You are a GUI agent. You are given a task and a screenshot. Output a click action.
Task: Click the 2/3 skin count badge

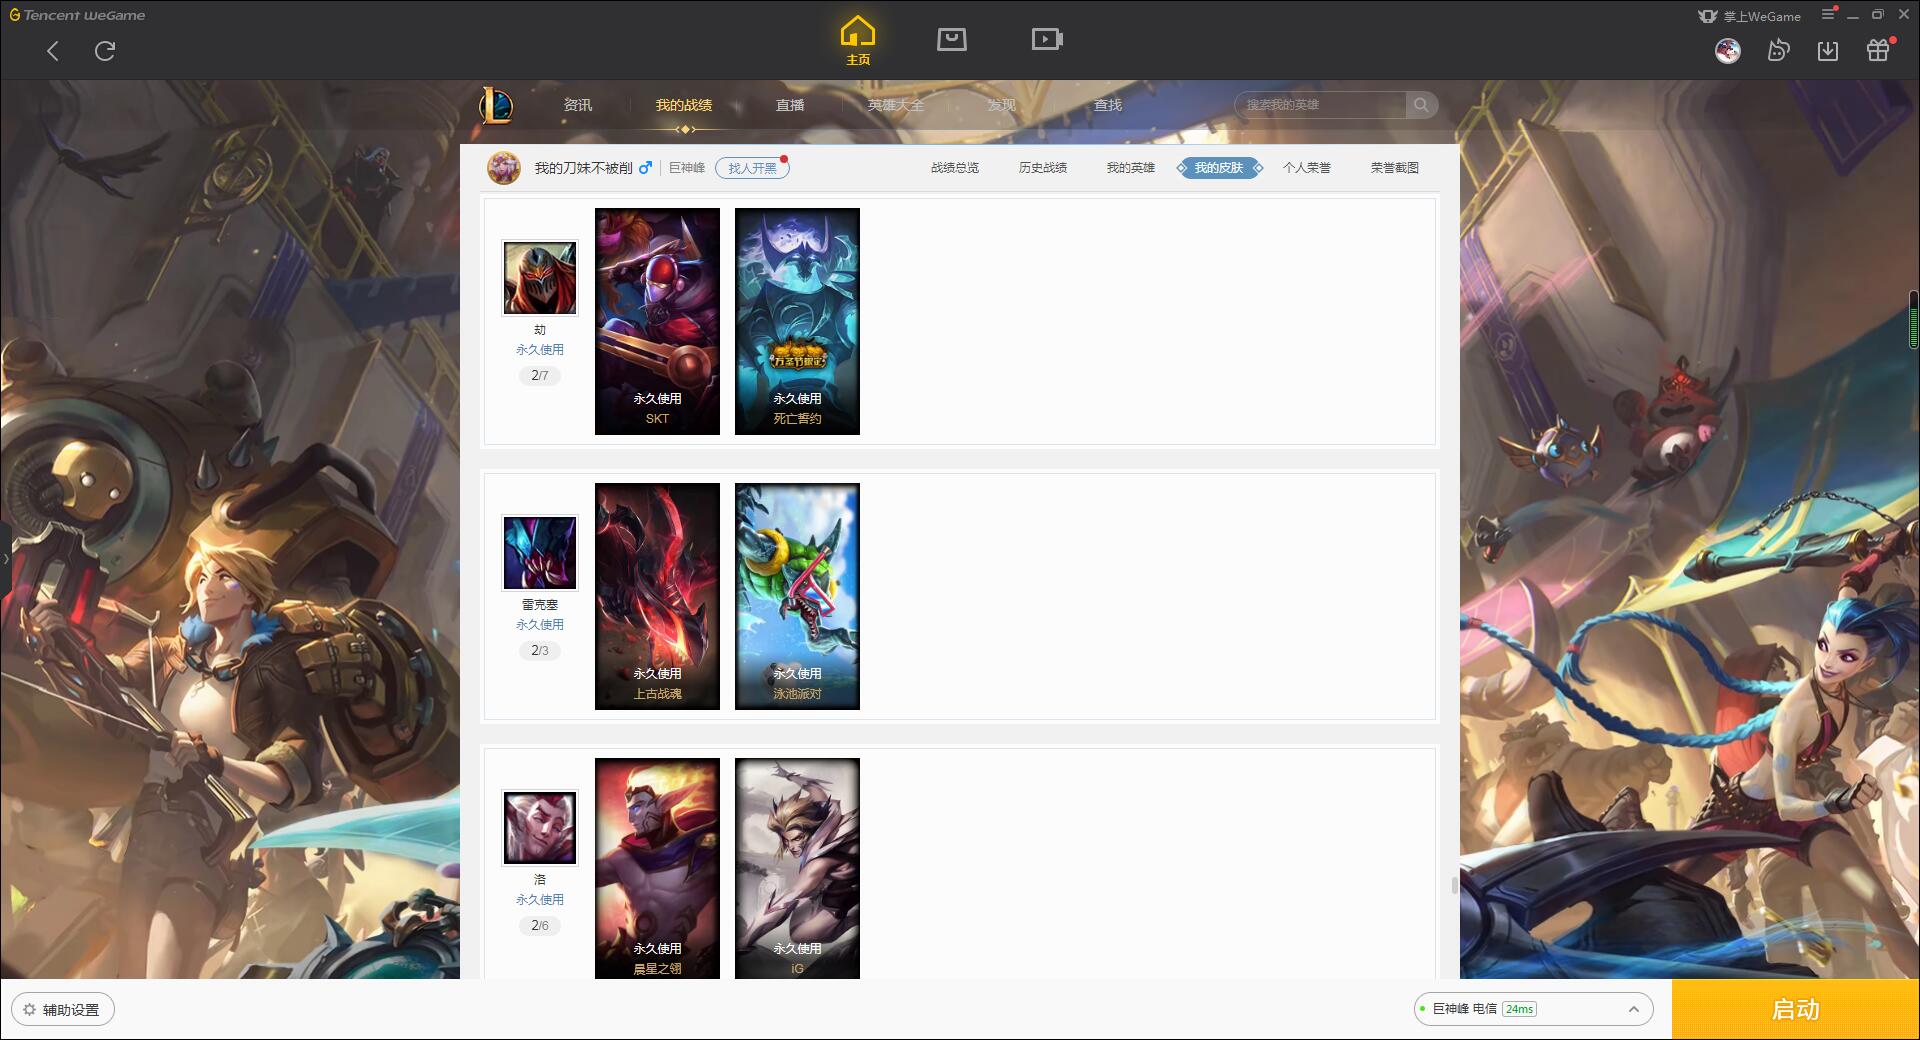click(x=540, y=651)
